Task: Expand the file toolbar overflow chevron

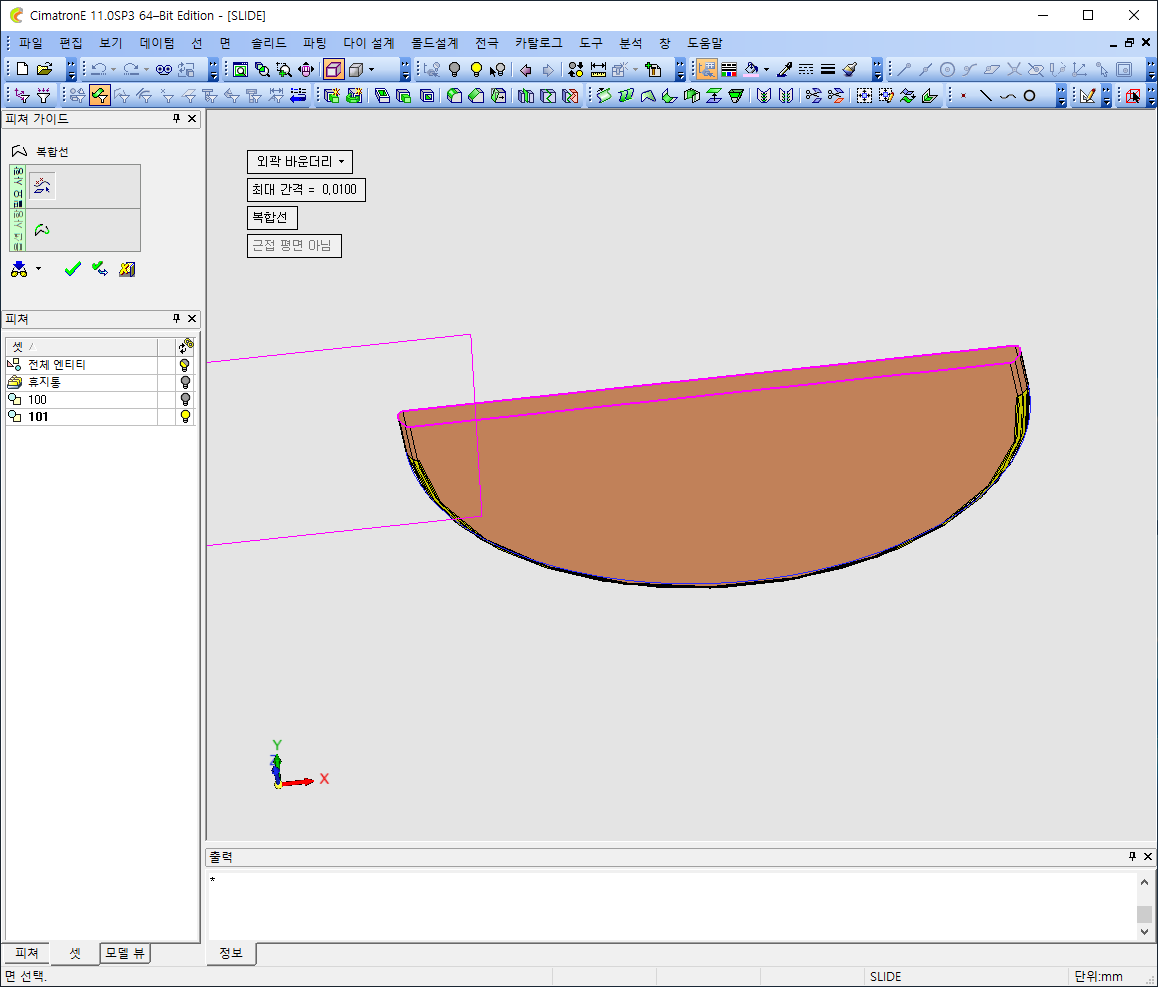Action: pyautogui.click(x=72, y=69)
